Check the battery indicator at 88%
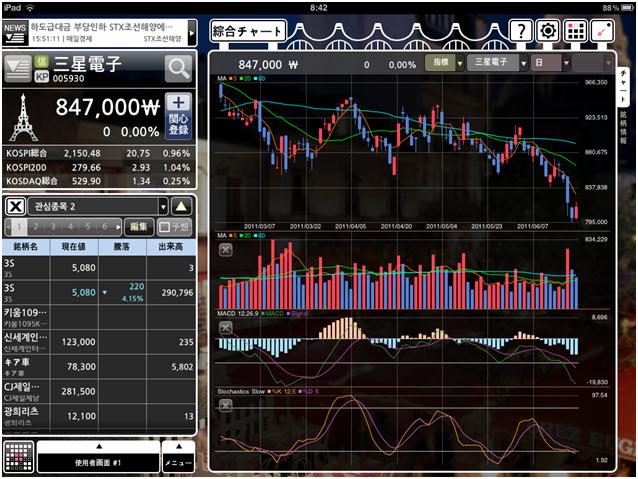 click(618, 8)
